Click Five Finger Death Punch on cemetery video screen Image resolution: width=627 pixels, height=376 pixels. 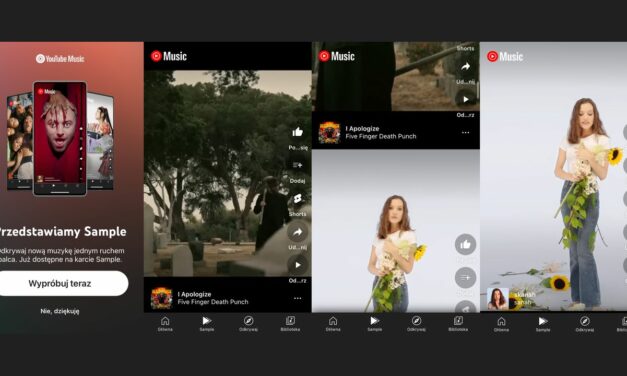point(213,302)
